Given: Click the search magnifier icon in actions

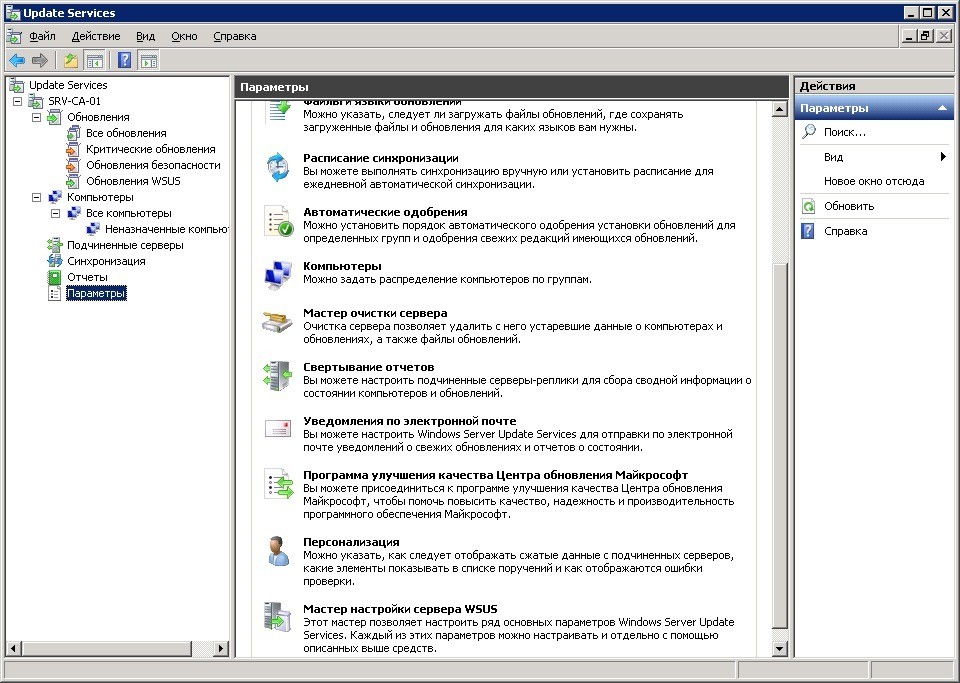Looking at the screenshot, I should click(809, 132).
